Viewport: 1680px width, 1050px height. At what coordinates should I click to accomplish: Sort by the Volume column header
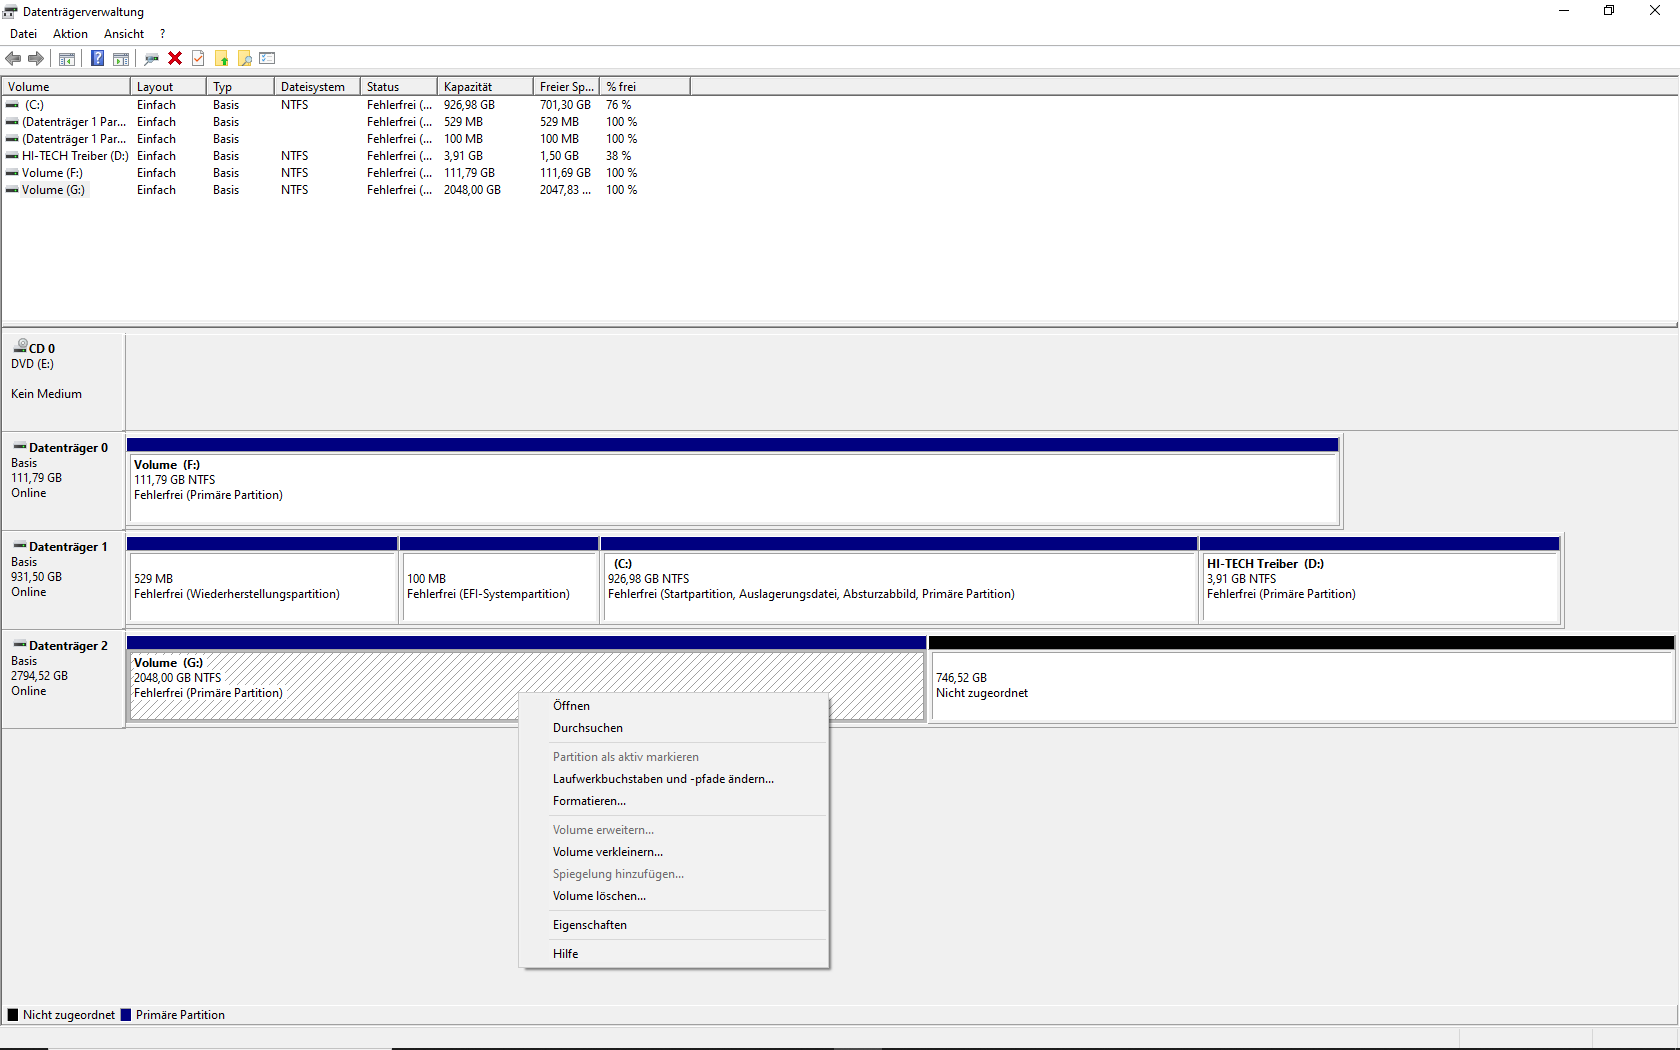tap(66, 87)
